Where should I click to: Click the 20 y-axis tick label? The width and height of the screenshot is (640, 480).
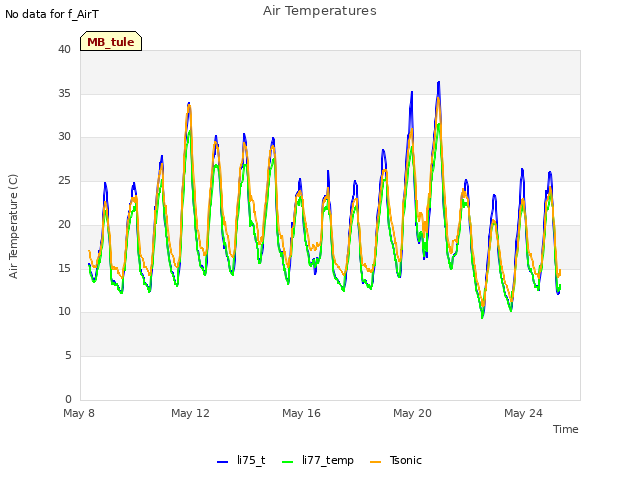point(64,224)
